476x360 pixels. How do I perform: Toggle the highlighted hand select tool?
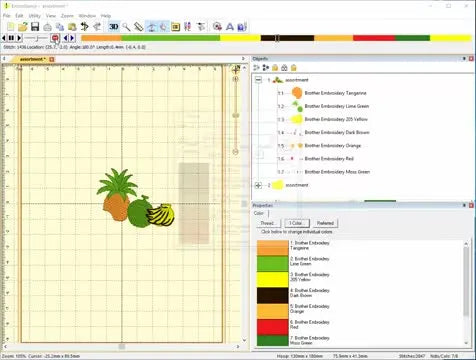(x=163, y=27)
